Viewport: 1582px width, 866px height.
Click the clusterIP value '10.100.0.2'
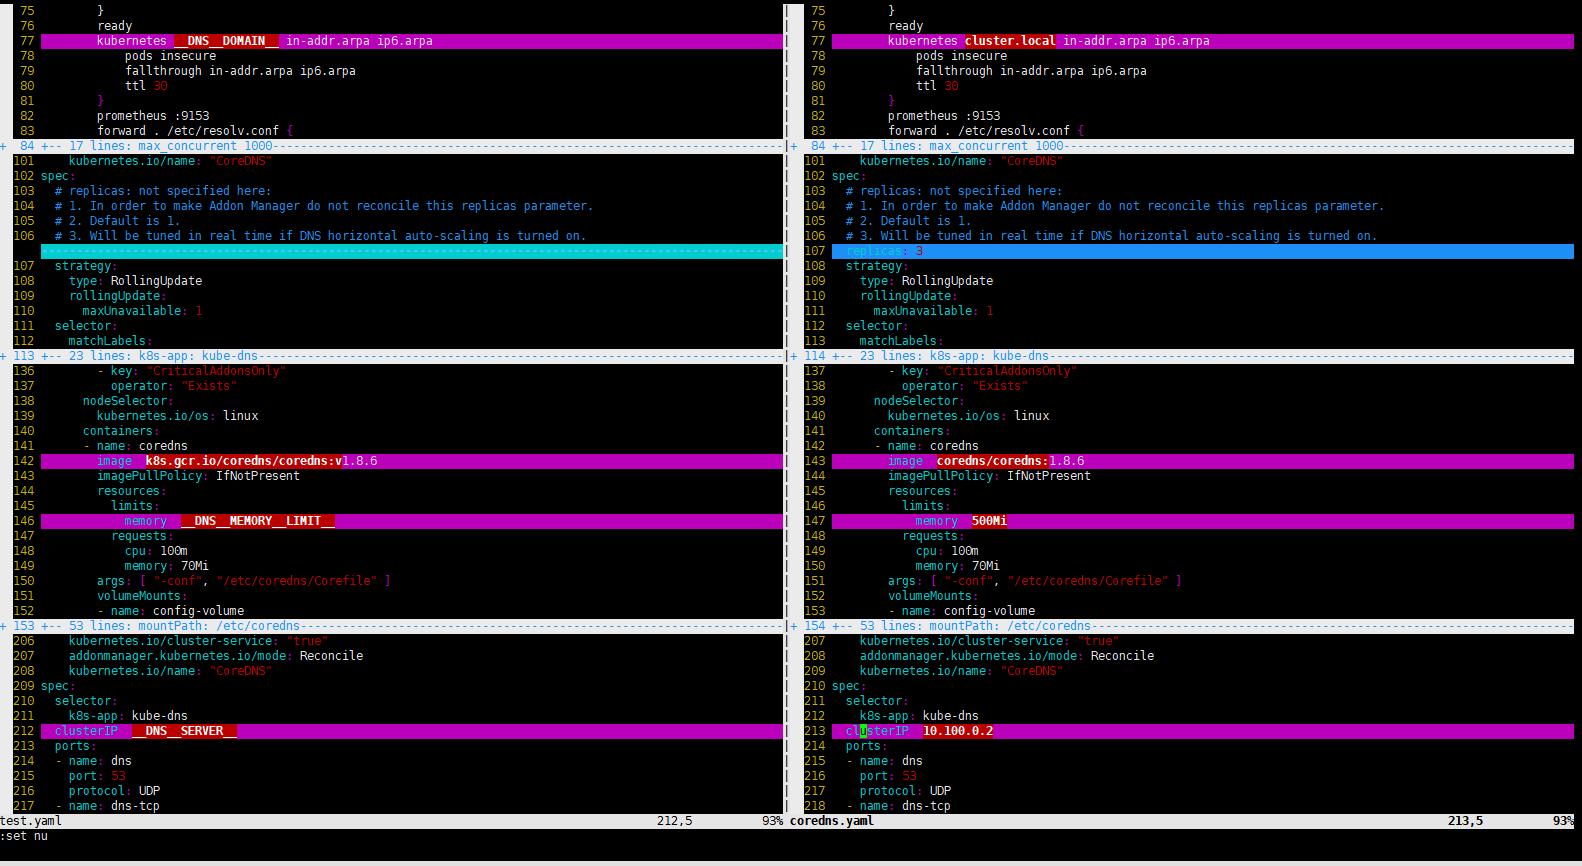958,731
